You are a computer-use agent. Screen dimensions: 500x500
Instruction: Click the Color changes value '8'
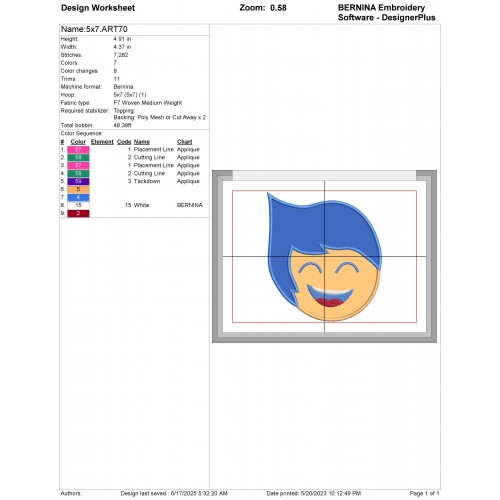coord(115,71)
